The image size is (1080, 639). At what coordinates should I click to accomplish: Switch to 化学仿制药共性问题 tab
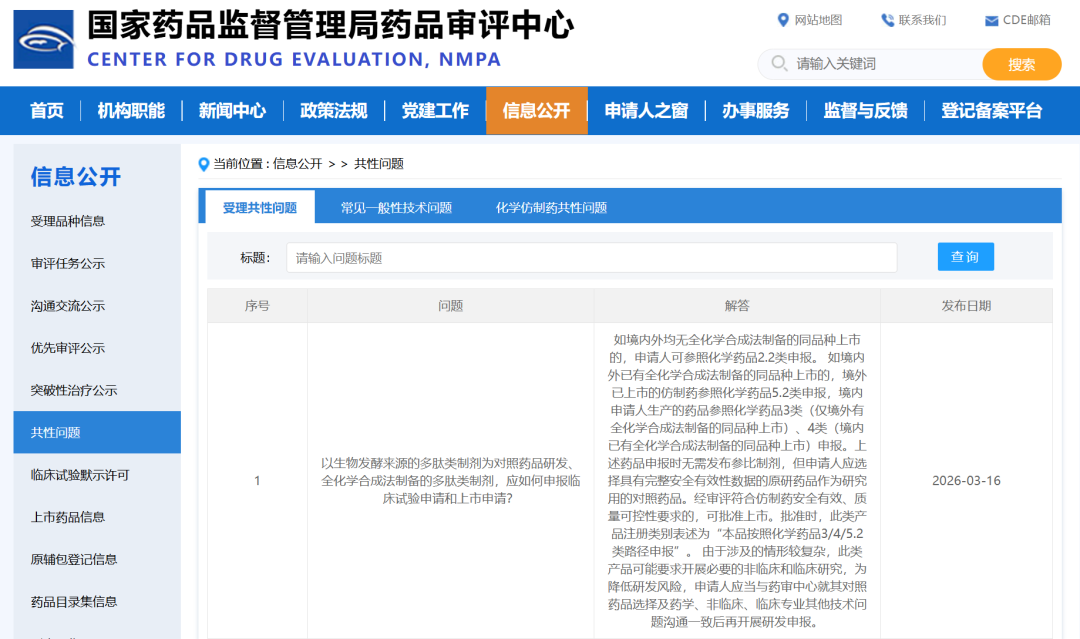(551, 208)
